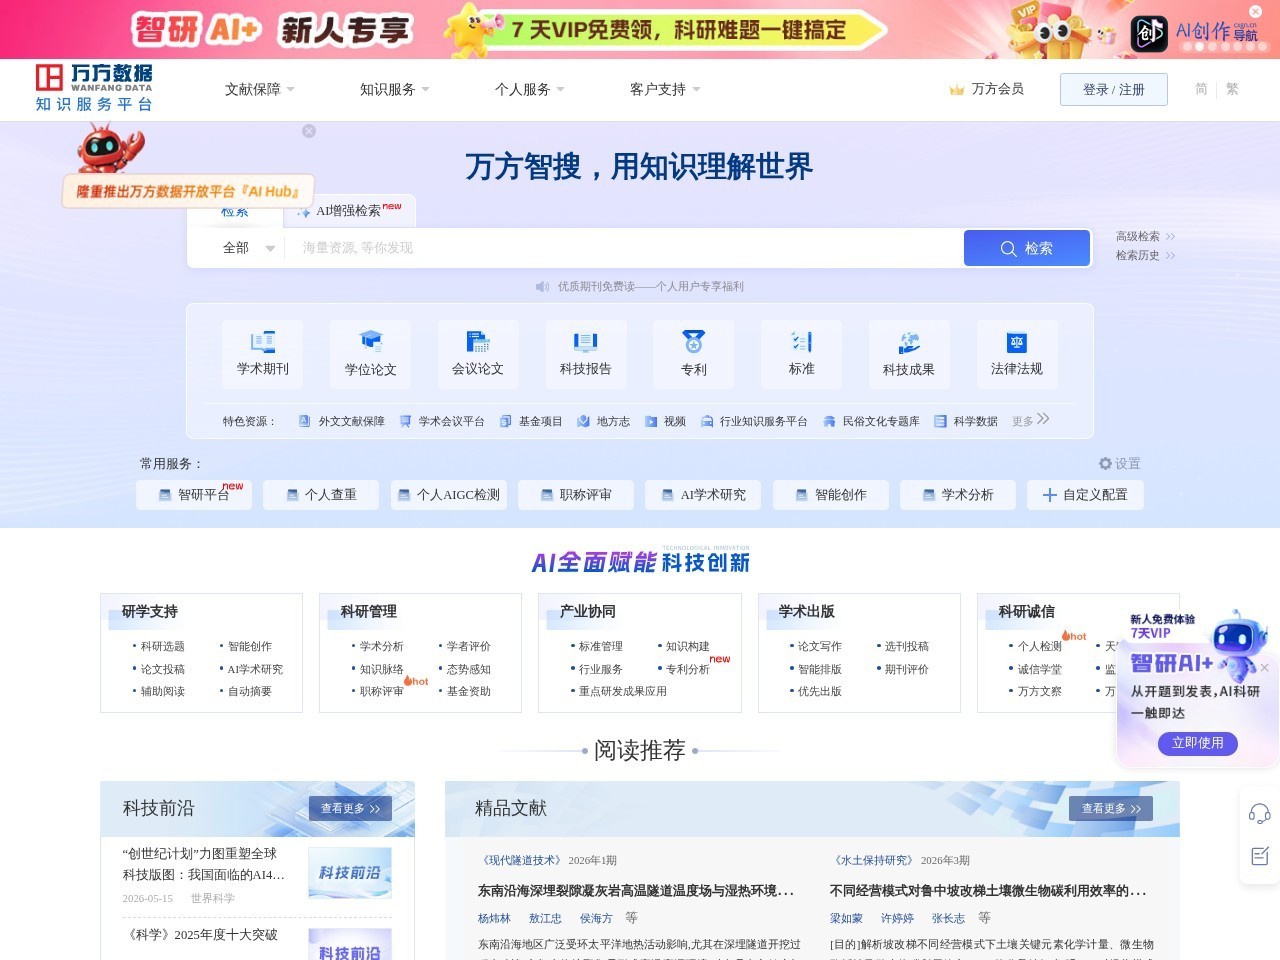
Task: Click 查看更多 in 精品文献 section
Action: pos(1111,808)
